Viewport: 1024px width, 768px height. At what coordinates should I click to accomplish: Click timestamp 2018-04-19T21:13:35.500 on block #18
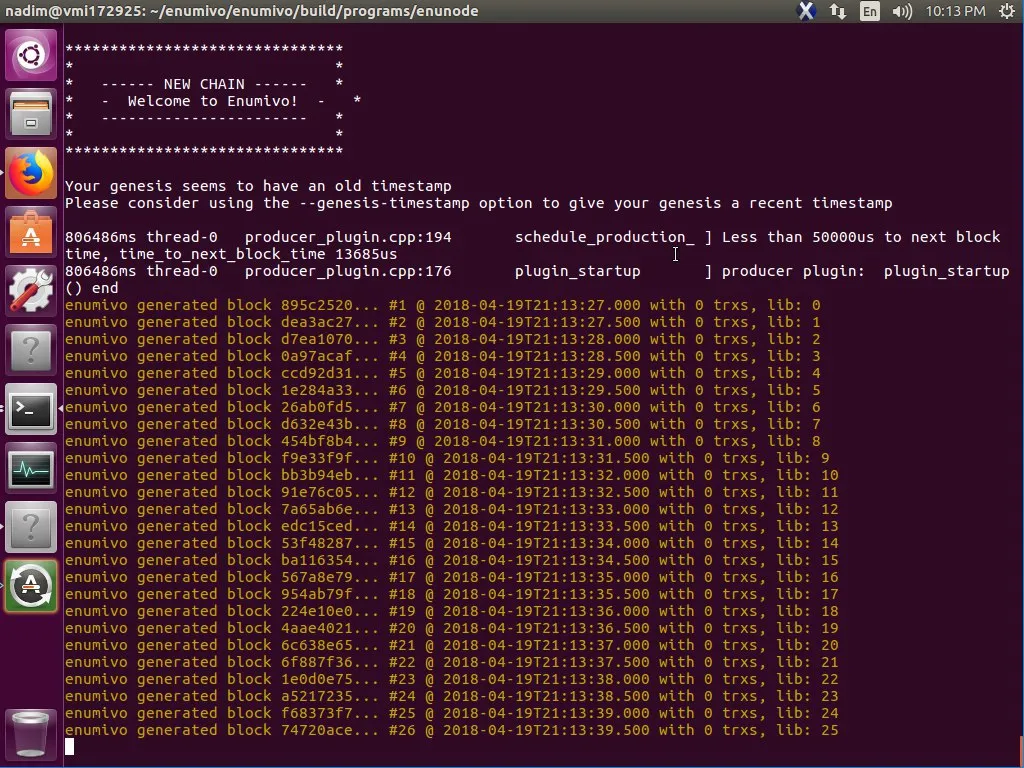coord(546,594)
